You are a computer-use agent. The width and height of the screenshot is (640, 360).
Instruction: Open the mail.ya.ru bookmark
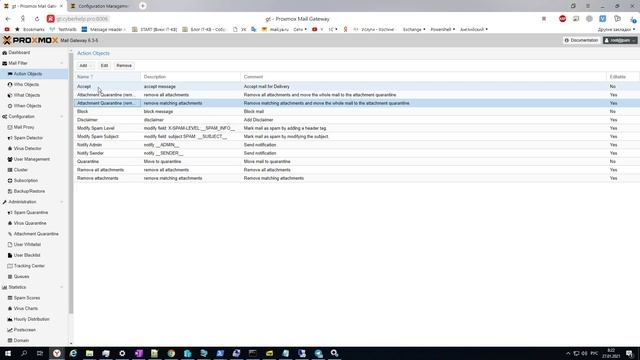[275, 29]
